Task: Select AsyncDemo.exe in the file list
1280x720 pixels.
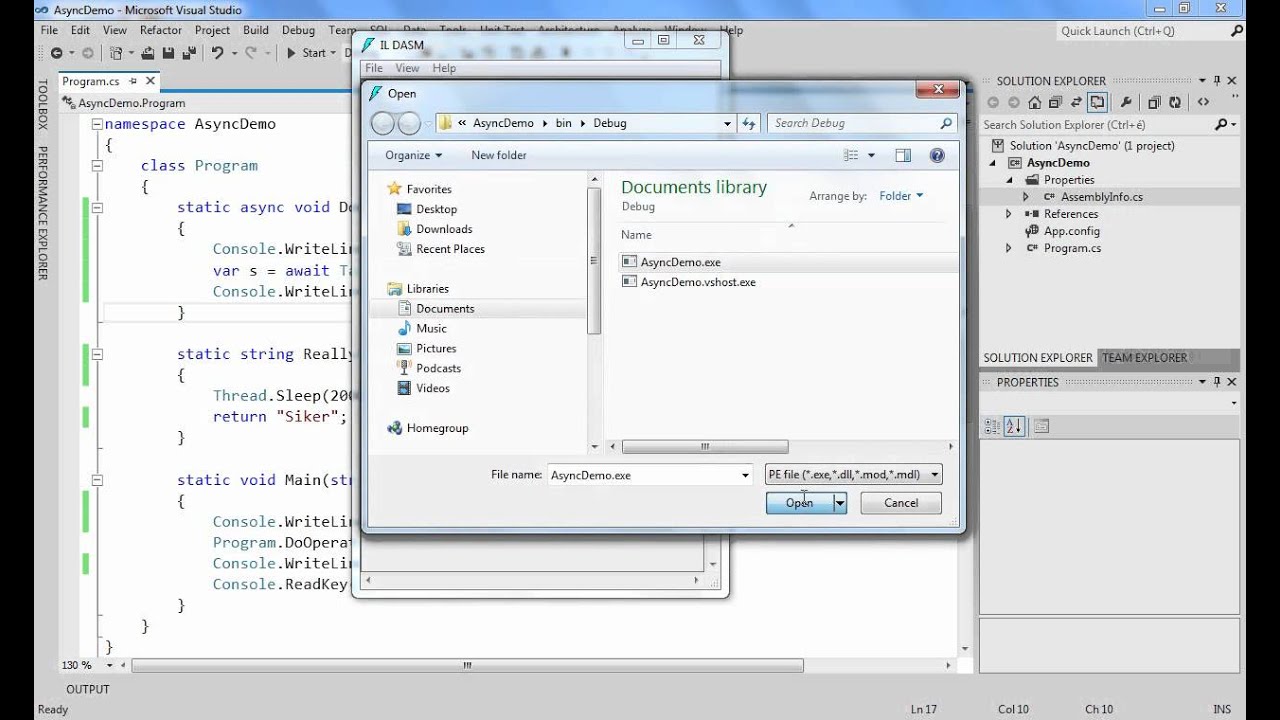Action: click(x=680, y=262)
